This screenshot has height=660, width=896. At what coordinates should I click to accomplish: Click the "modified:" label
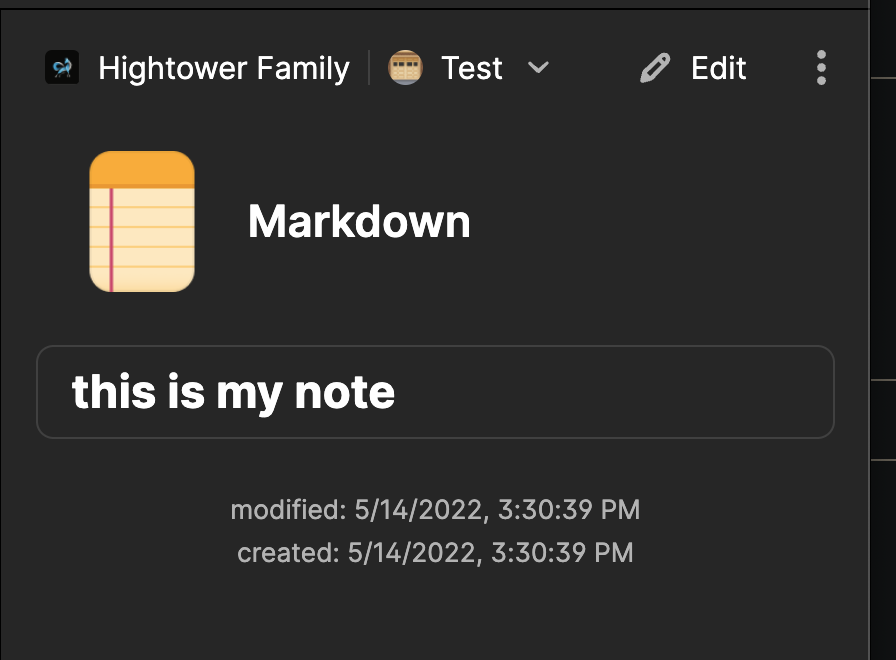pos(288,510)
